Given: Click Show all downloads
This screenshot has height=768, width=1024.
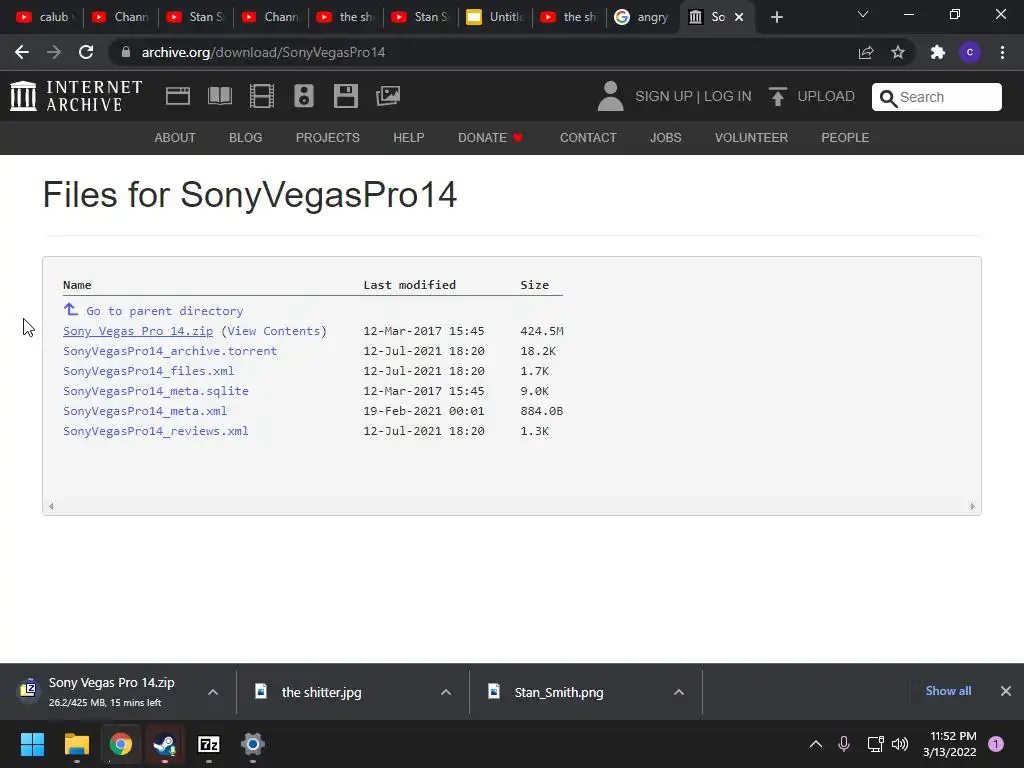Looking at the screenshot, I should [x=948, y=691].
